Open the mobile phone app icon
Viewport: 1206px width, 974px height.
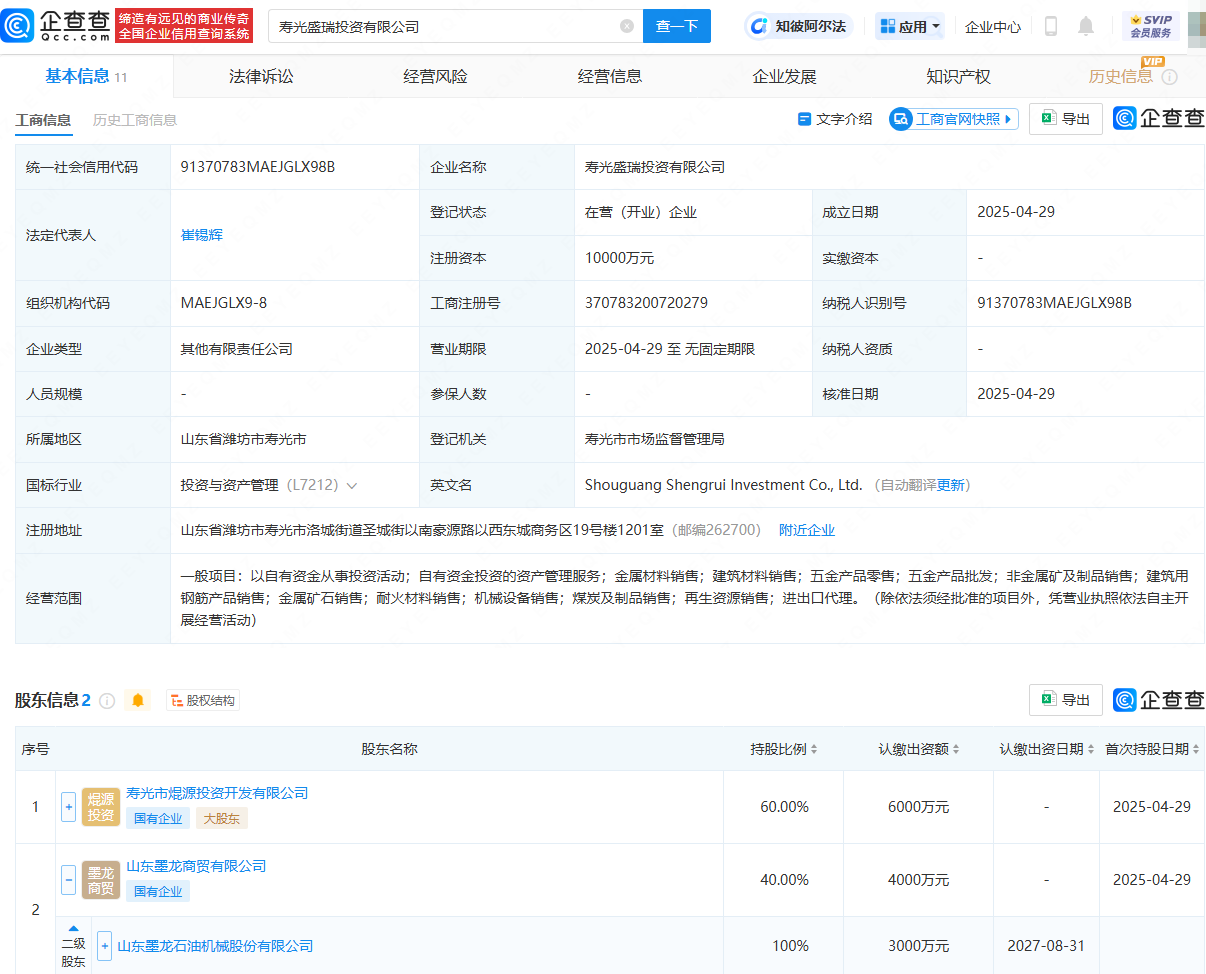[1051, 26]
